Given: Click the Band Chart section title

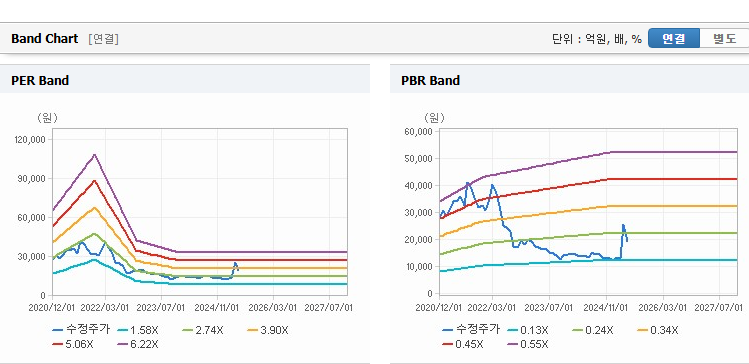Looking at the screenshot, I should click(44, 39).
